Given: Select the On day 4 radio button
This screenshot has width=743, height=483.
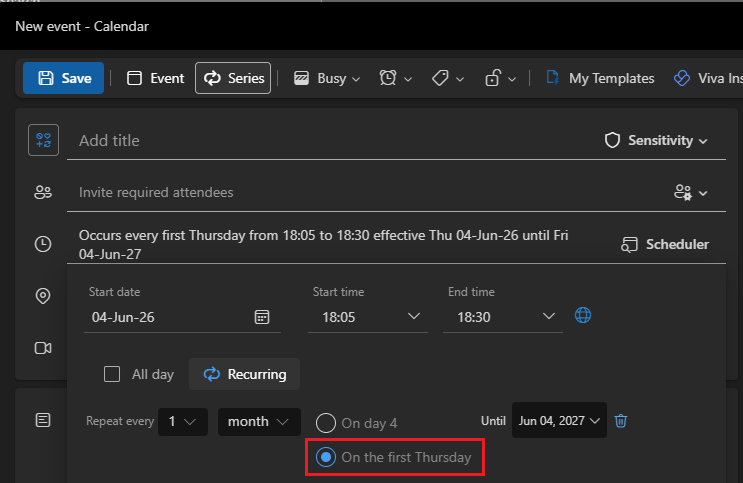Looking at the screenshot, I should pos(326,423).
